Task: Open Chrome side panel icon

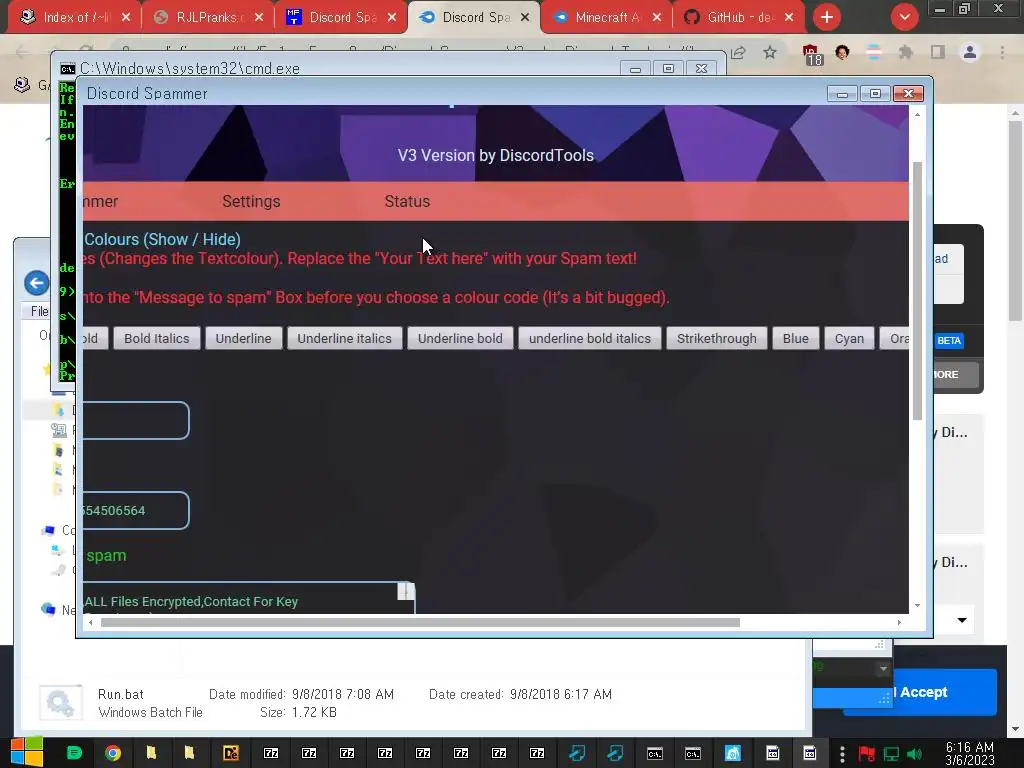Action: point(938,52)
